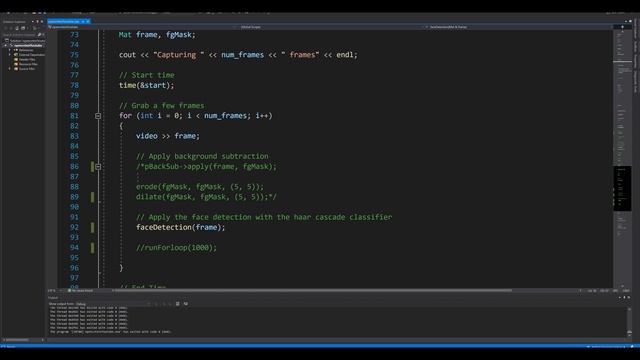Click the 'time(&start);' code line
640x360 pixels.
pos(146,85)
